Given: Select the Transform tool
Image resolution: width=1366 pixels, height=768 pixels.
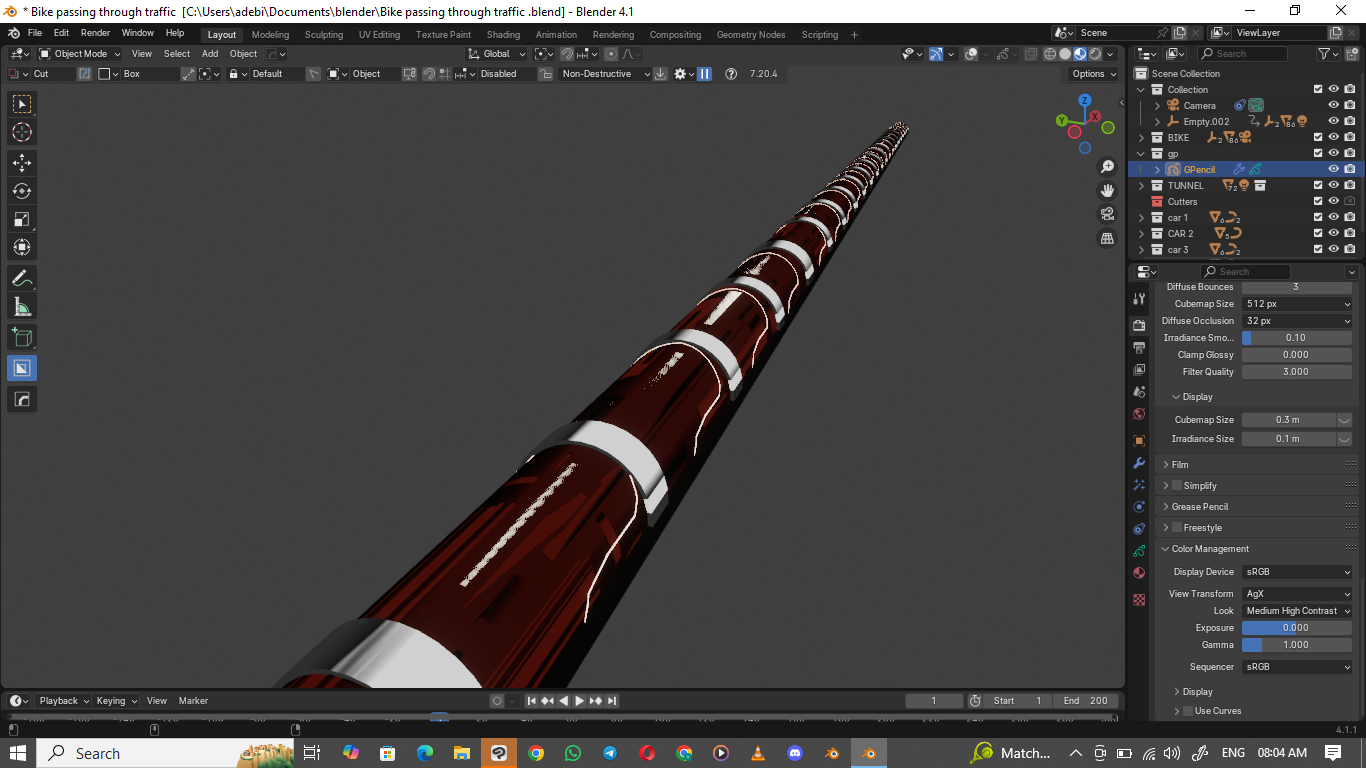Looking at the screenshot, I should [x=22, y=247].
